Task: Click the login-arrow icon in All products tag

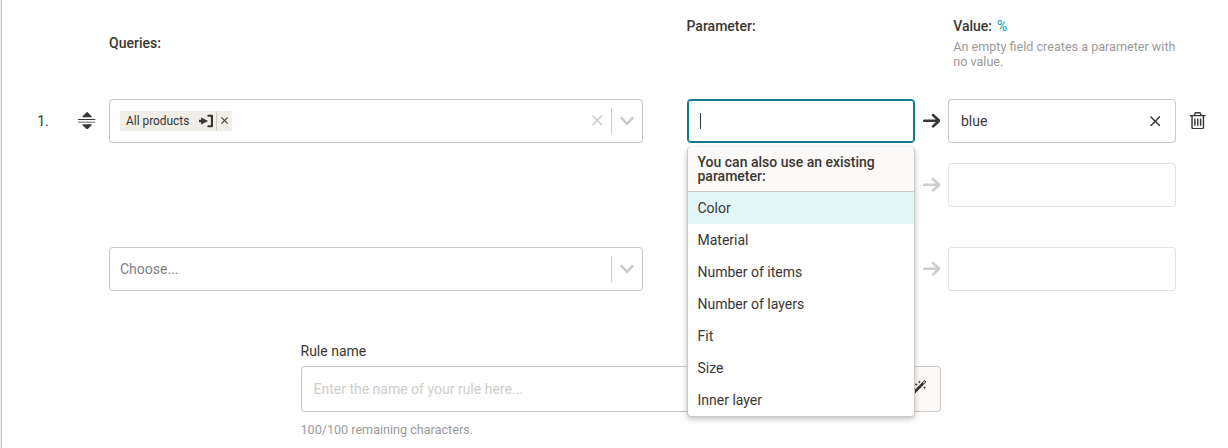Action: click(206, 121)
